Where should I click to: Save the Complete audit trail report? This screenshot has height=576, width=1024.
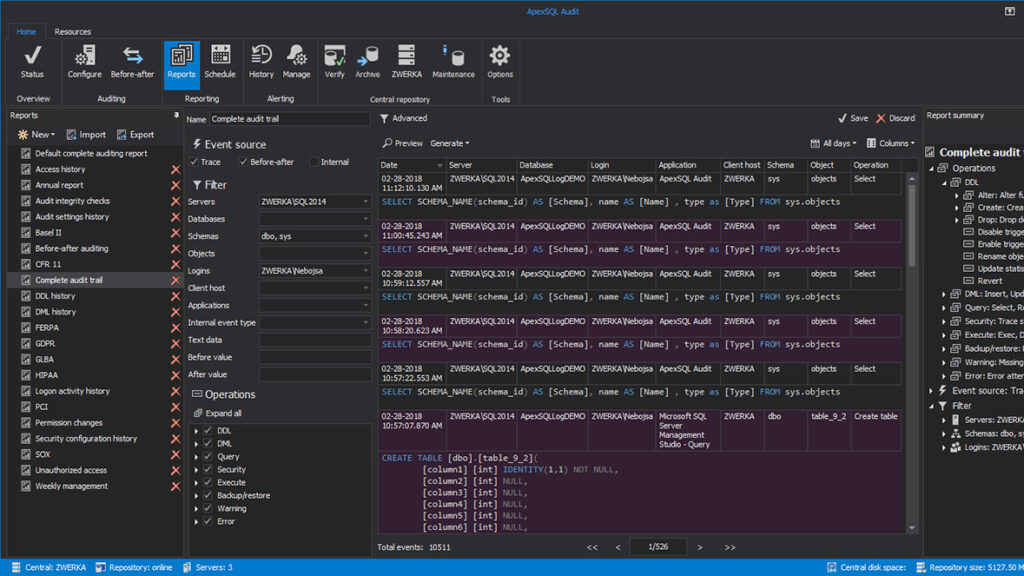coord(857,117)
